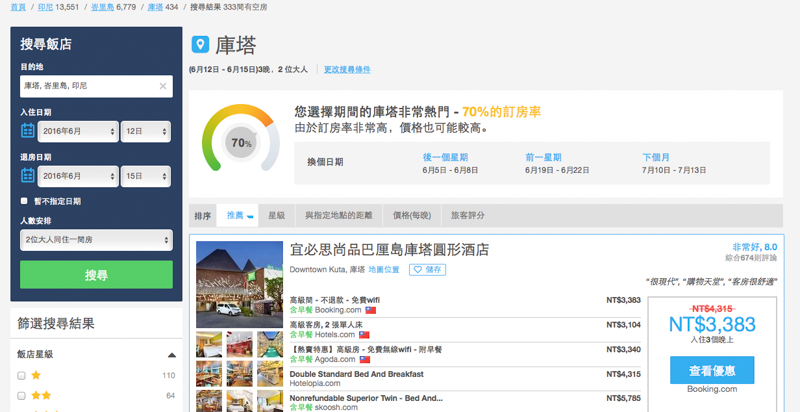Screen dimensions: 800x412
Task: Click the check-out calendar icon
Action: tap(28, 175)
